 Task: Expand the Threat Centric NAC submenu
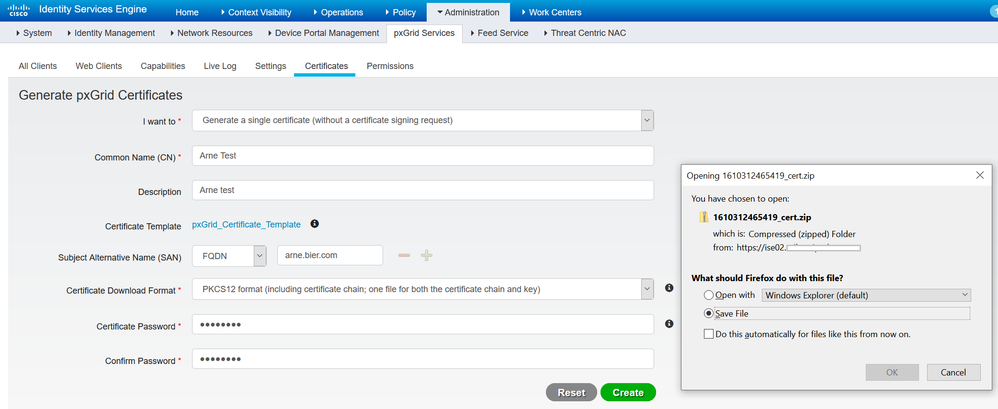(585, 33)
